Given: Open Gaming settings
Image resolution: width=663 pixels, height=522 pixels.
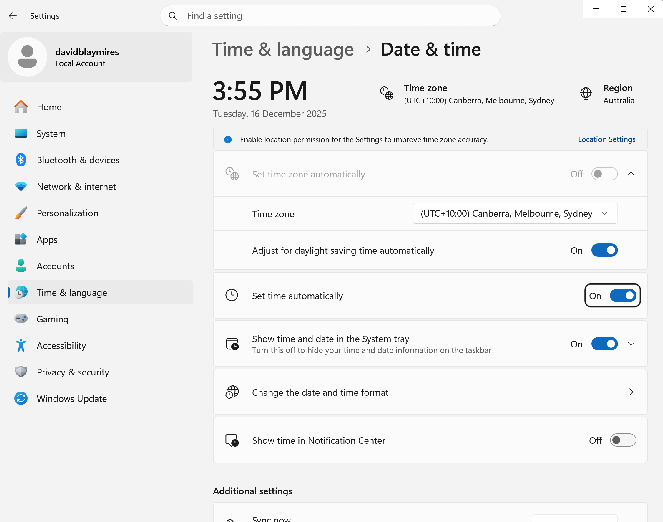Looking at the screenshot, I should (x=100, y=319).
